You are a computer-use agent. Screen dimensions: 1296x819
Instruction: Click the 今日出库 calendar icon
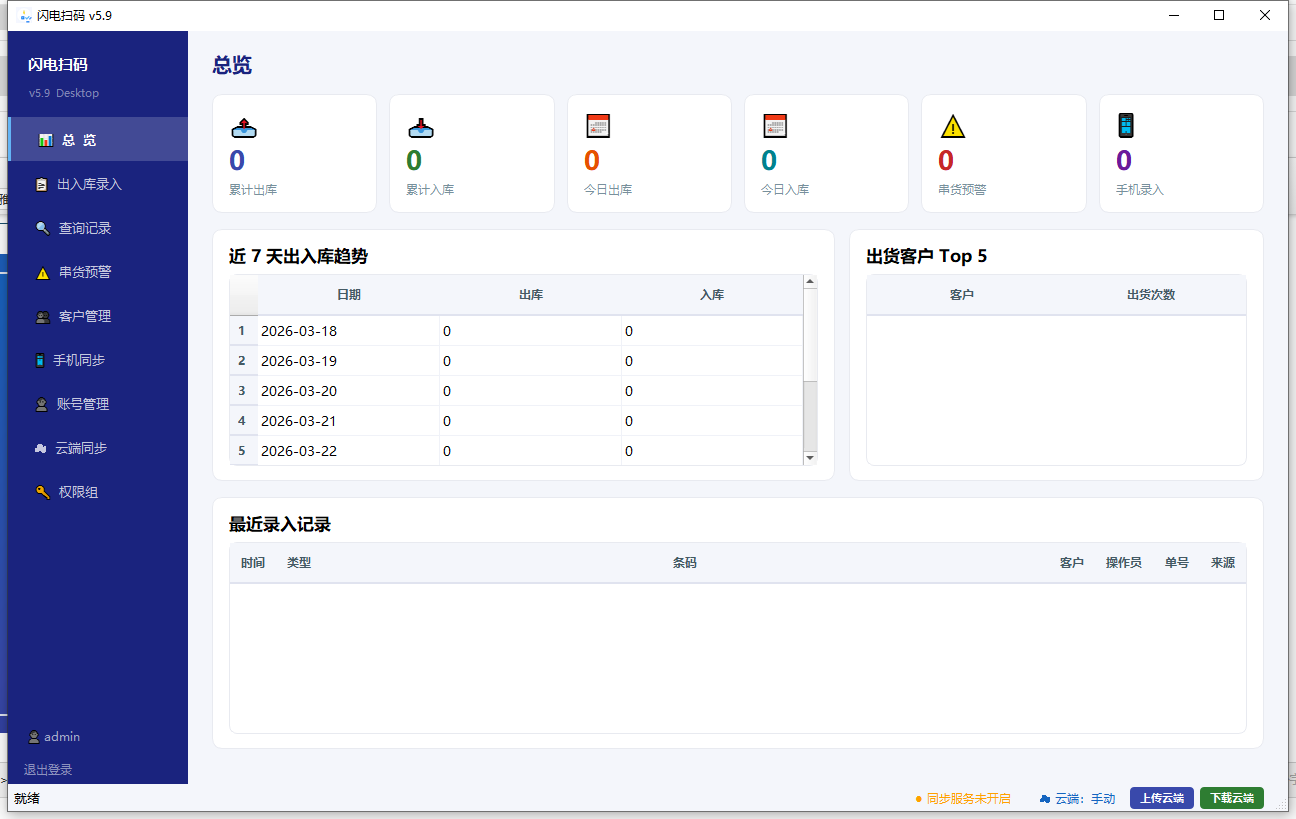click(598, 126)
